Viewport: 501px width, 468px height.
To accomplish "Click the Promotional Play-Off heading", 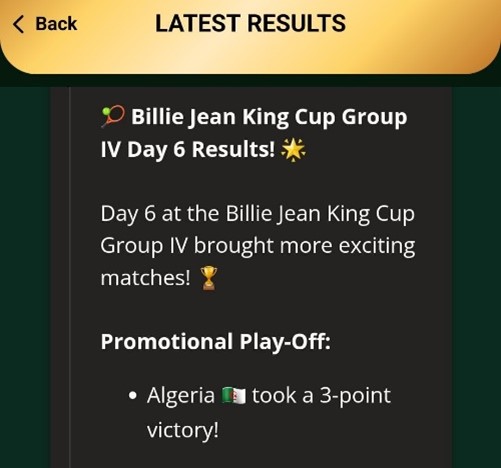I will [x=216, y=341].
